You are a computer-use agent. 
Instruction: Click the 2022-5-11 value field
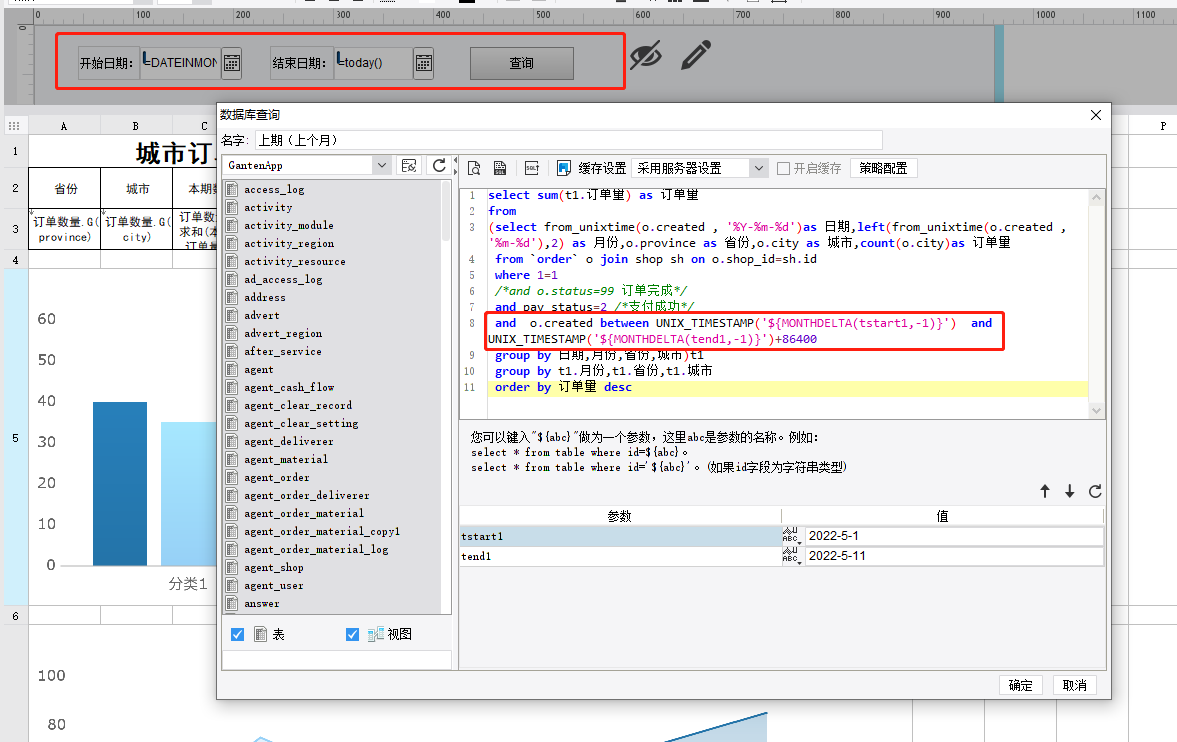[954, 556]
